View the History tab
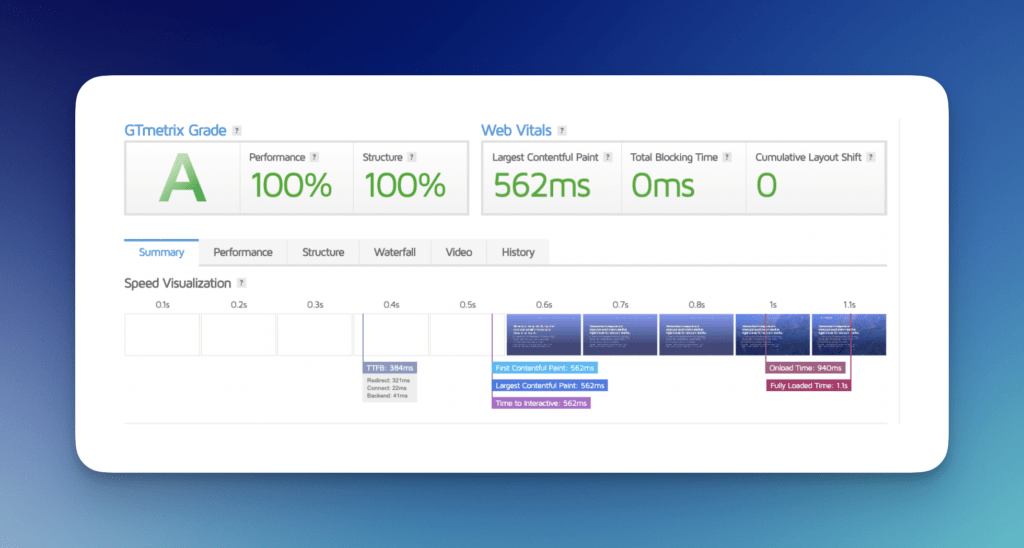 [x=518, y=252]
